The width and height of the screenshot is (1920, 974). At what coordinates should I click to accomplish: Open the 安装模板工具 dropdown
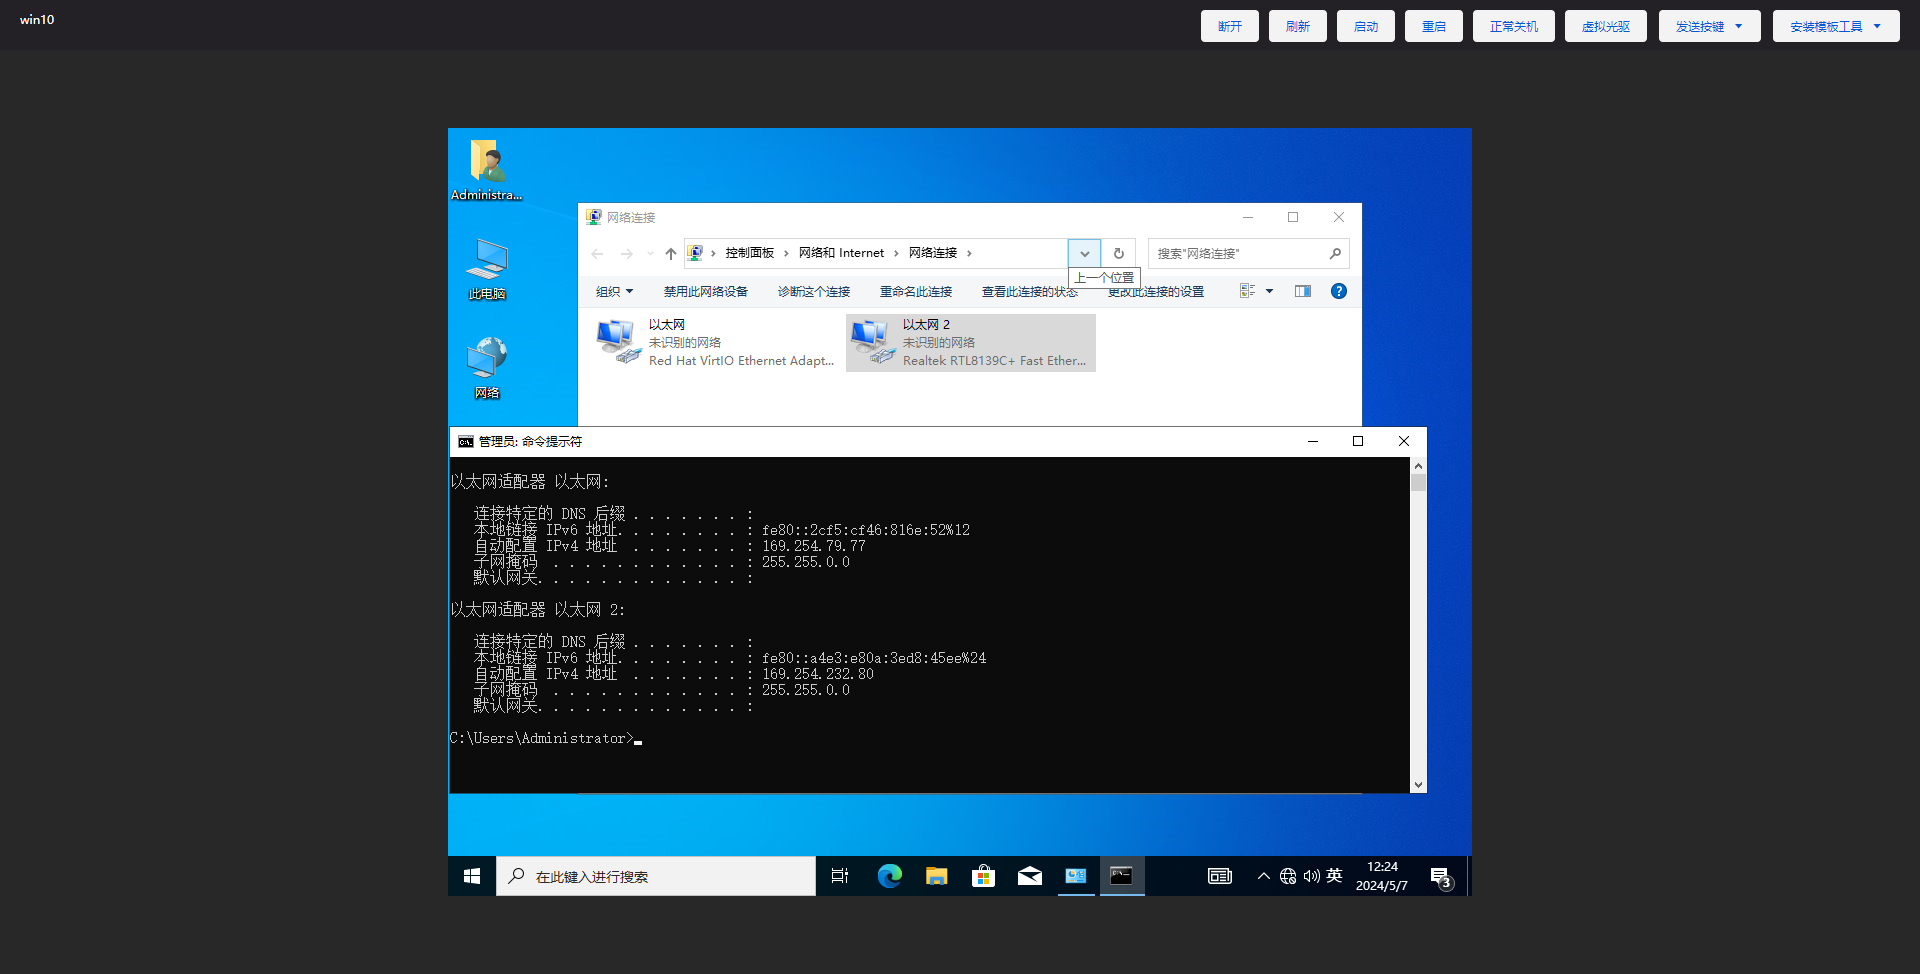1835,27
